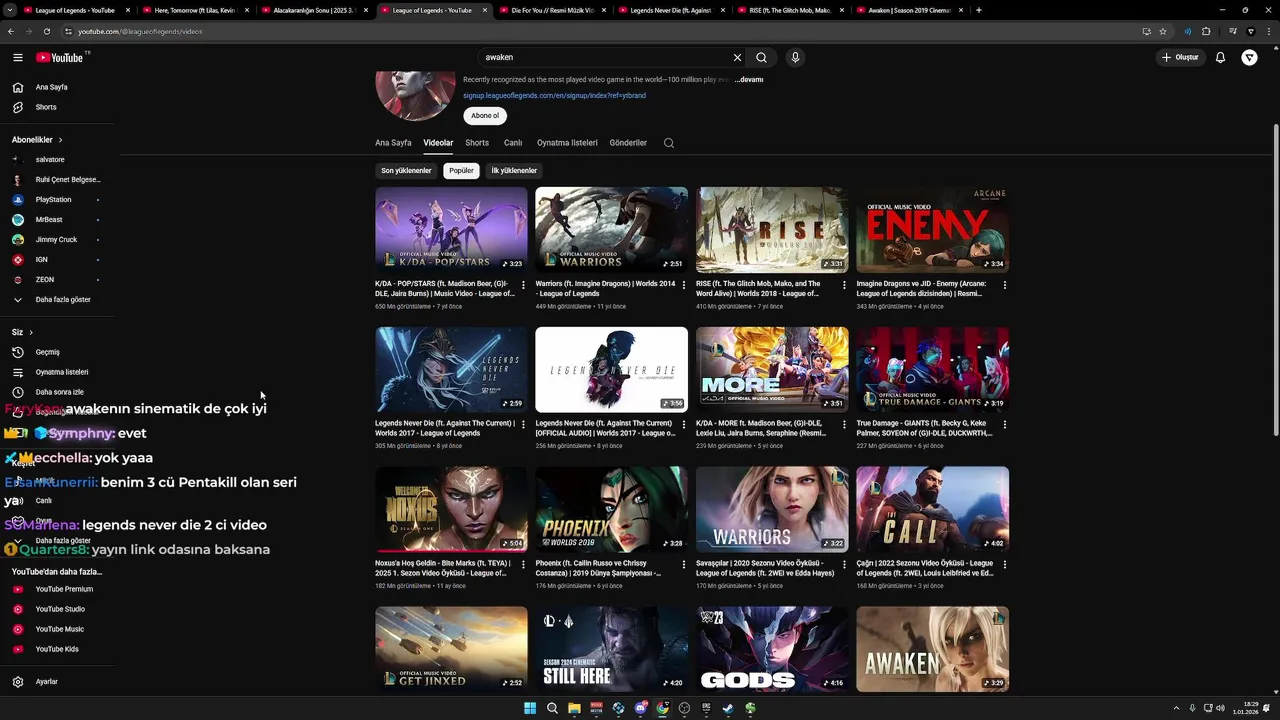
Task: Open Windows taskbar search
Action: (x=552, y=708)
